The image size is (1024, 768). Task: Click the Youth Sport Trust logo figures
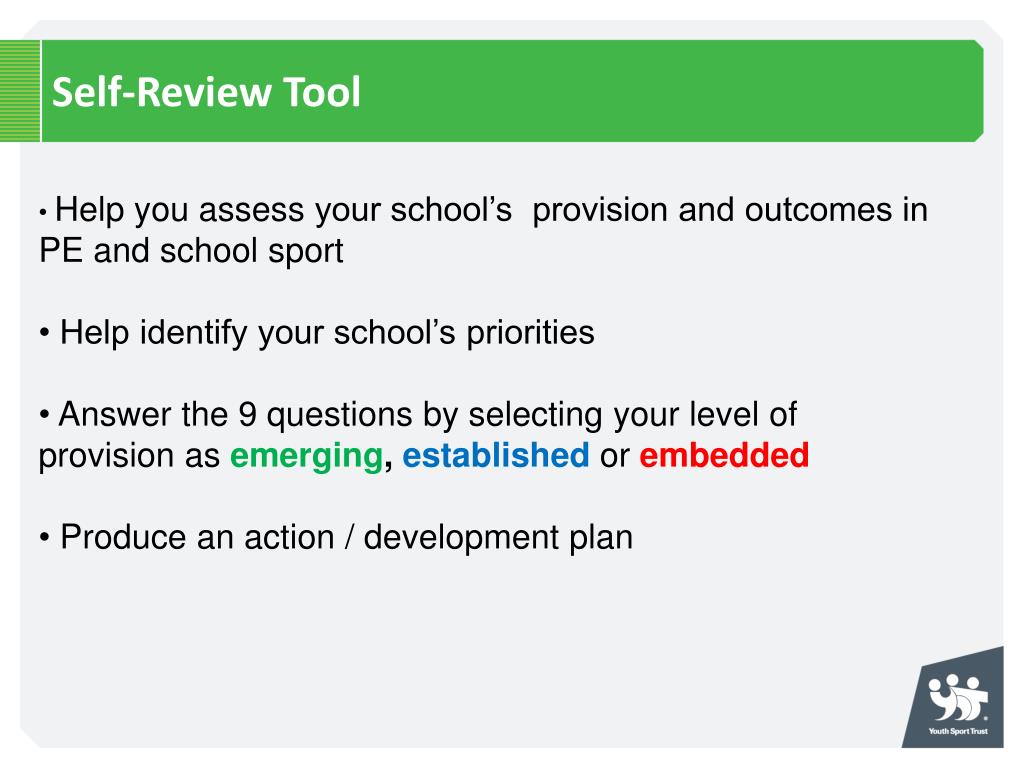[957, 697]
